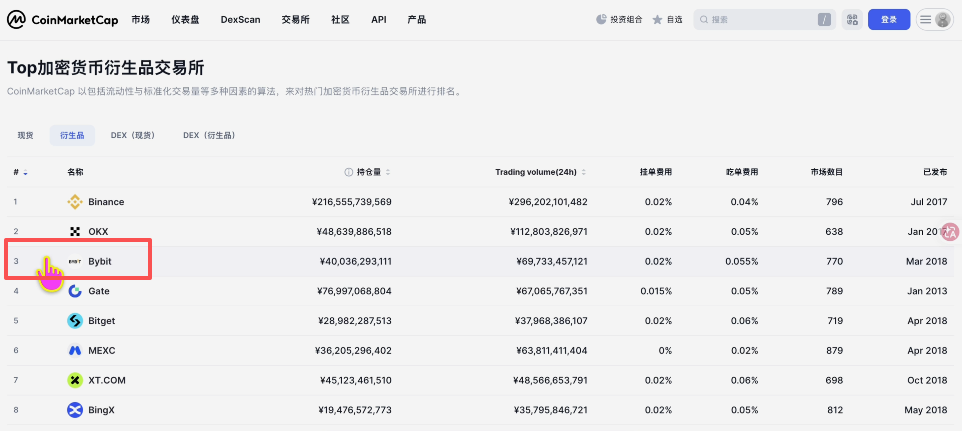Image resolution: width=962 pixels, height=431 pixels.
Task: Open the OKX exchange link
Action: [x=98, y=231]
